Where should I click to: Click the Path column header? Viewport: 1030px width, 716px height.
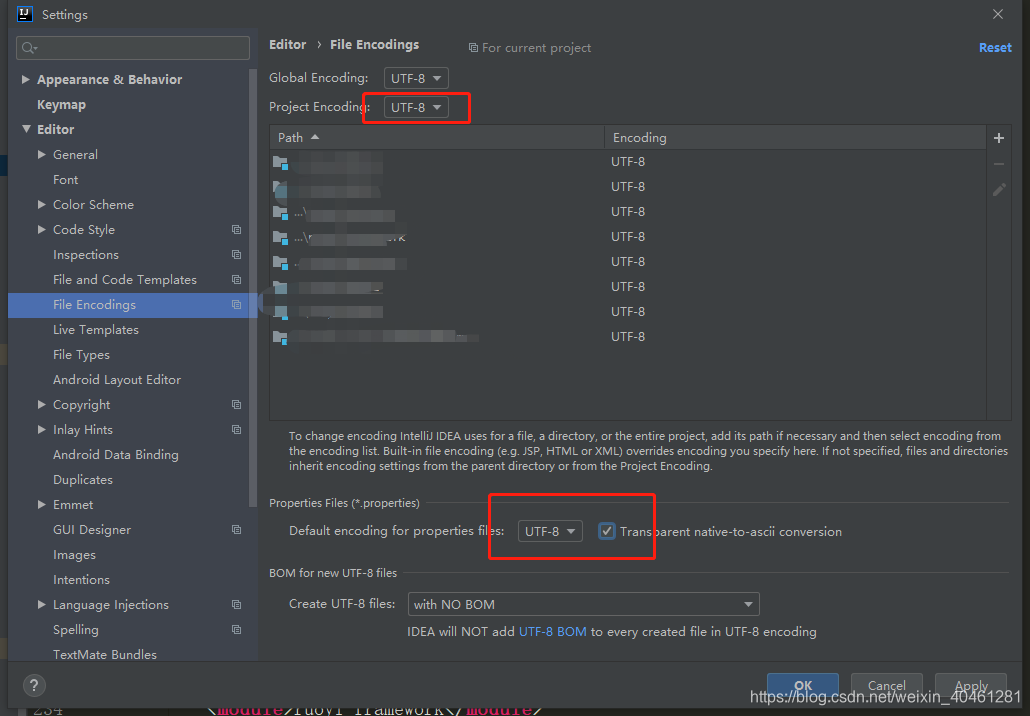click(437, 137)
